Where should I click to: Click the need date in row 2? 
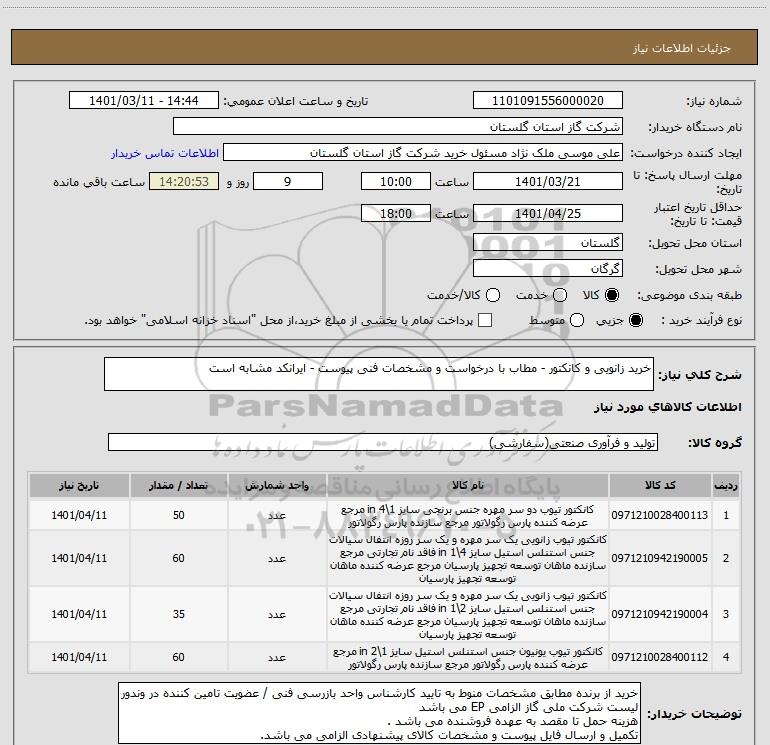(x=79, y=558)
